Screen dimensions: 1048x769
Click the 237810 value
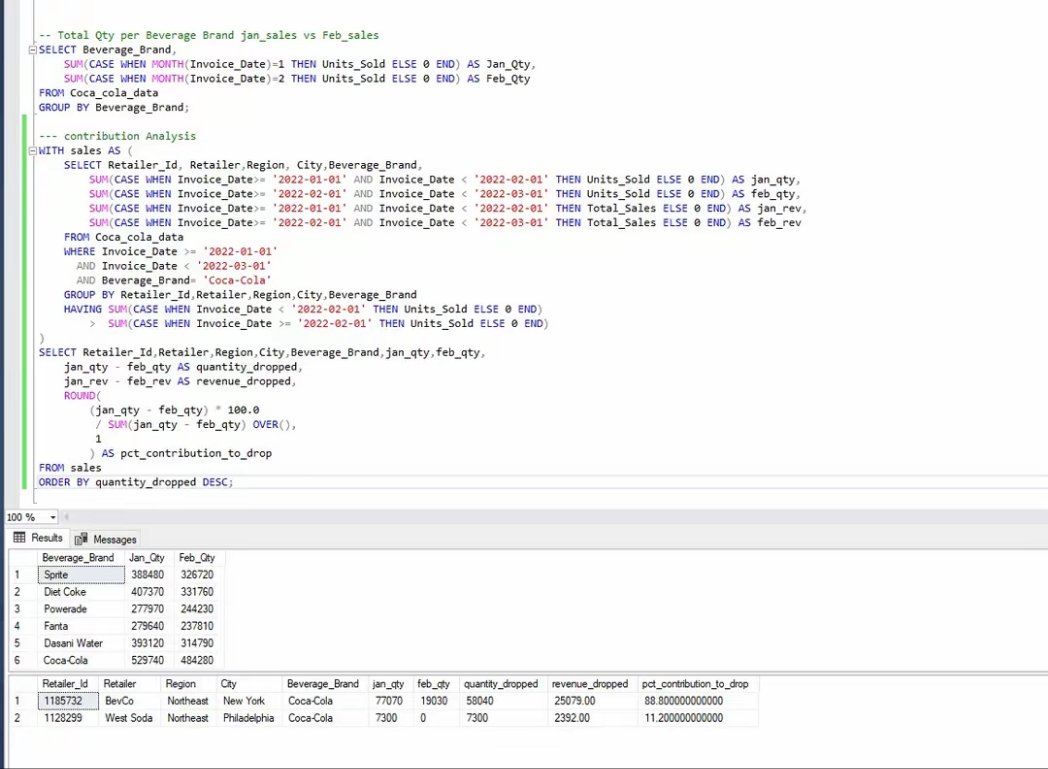(197, 626)
